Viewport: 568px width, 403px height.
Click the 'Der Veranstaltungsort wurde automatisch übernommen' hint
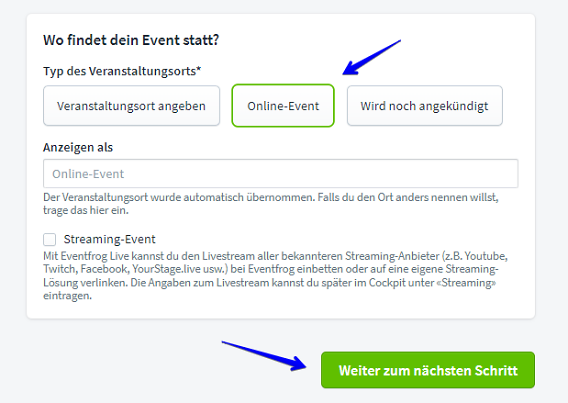pyautogui.click(x=271, y=204)
